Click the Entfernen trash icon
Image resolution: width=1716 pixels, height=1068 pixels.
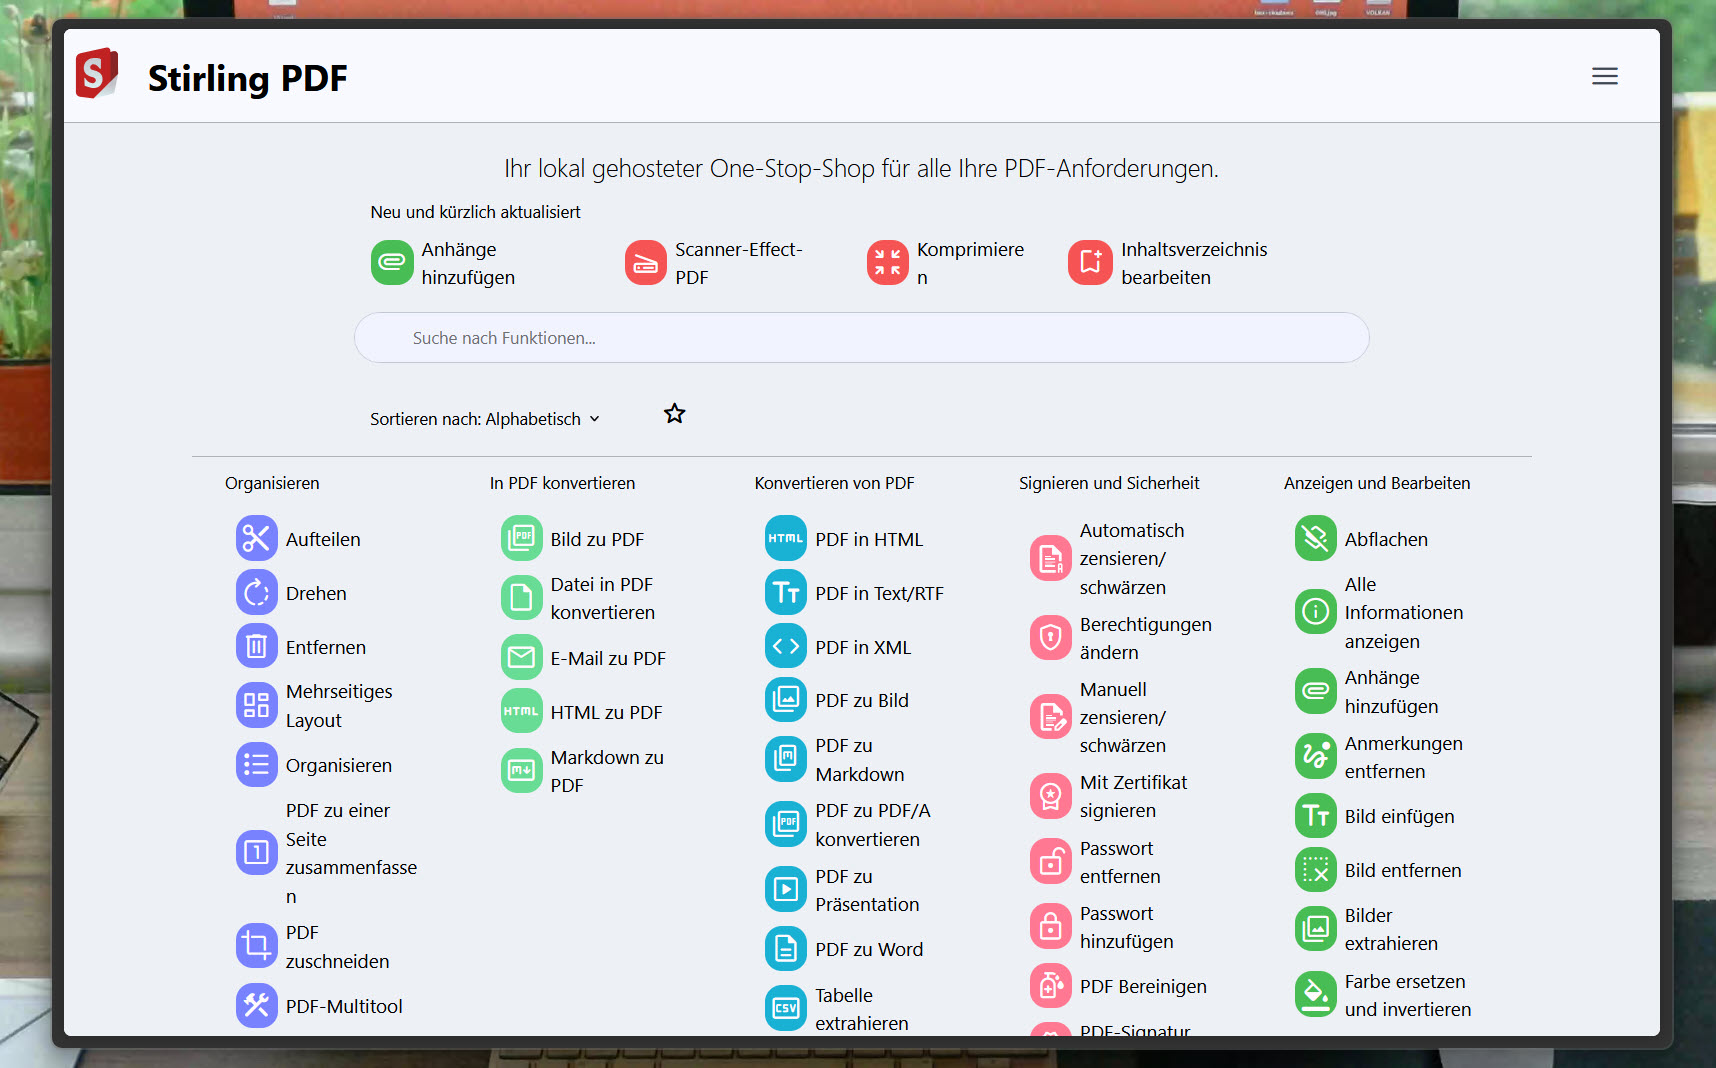256,646
